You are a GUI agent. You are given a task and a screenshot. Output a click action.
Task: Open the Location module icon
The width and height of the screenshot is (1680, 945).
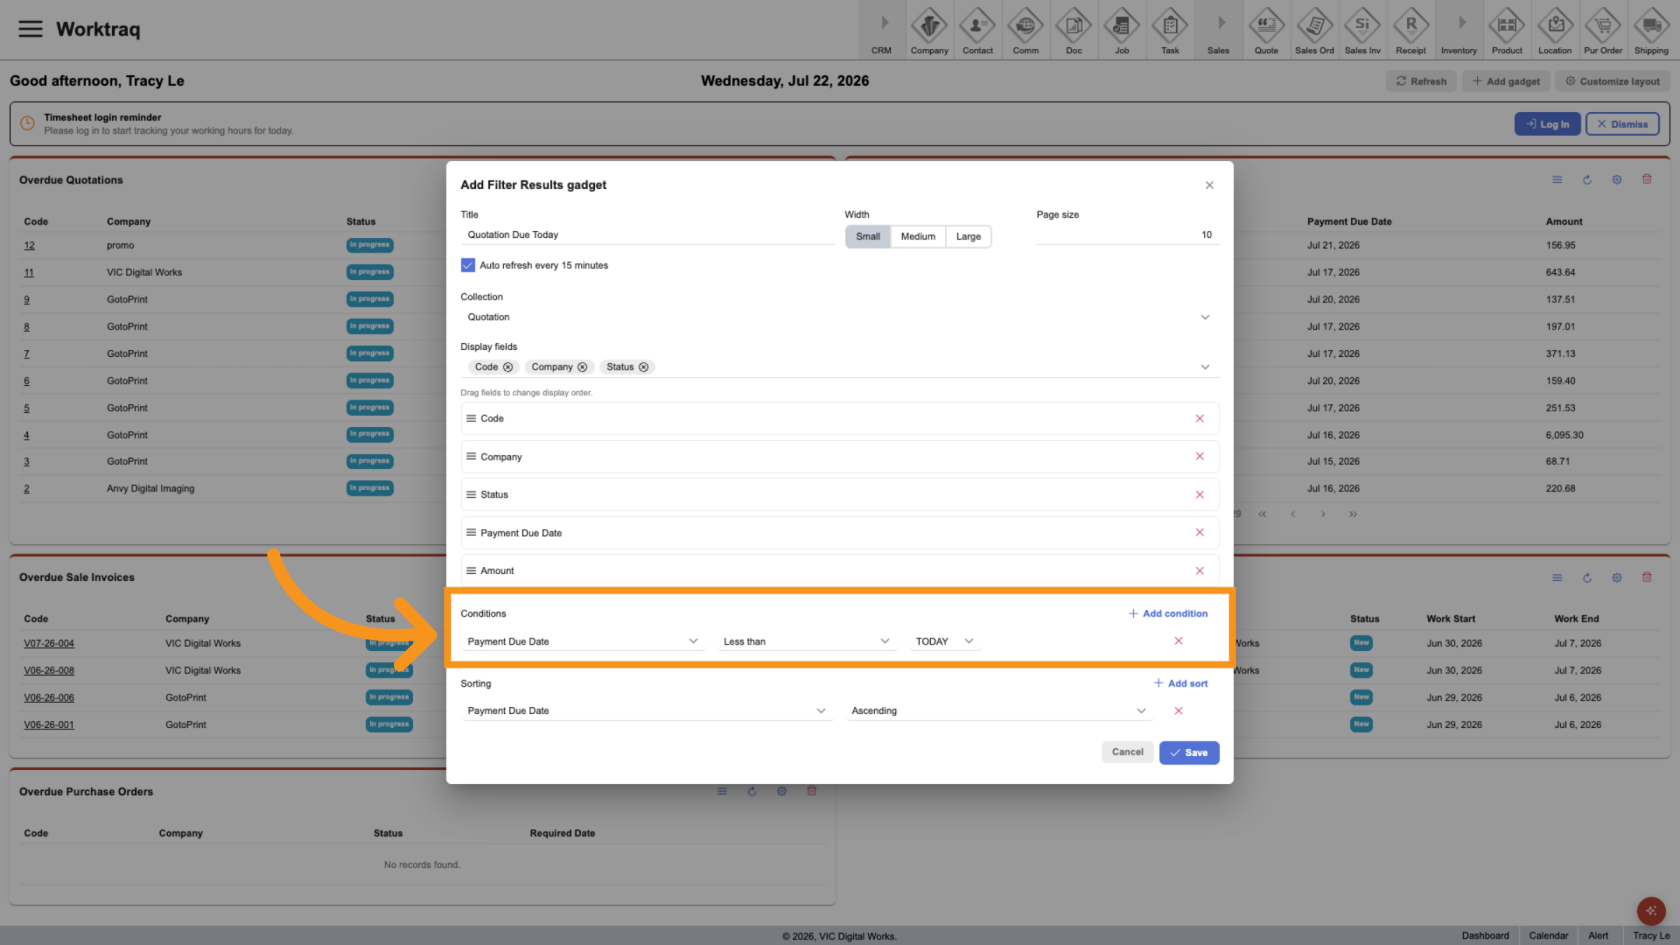click(x=1554, y=30)
